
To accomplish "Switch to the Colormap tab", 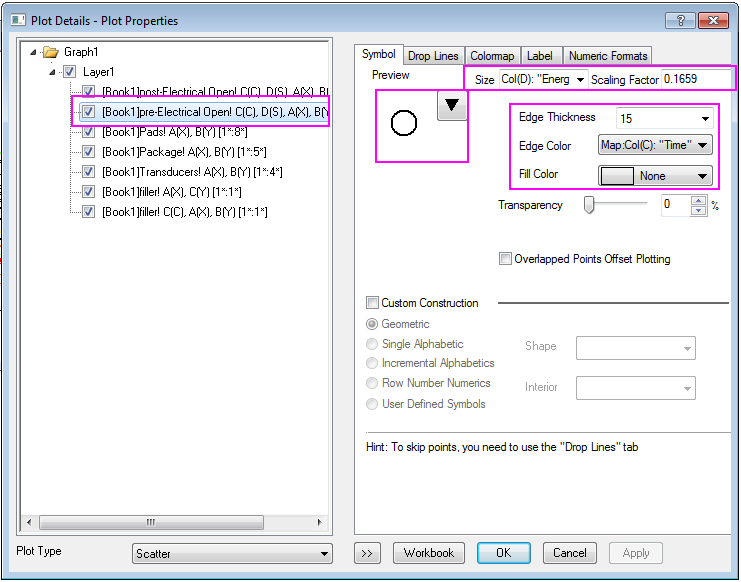I will pyautogui.click(x=492, y=56).
